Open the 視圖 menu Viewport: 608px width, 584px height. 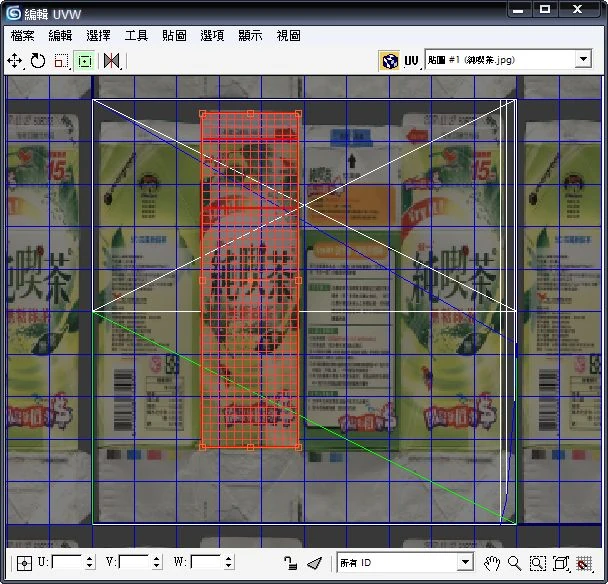pyautogui.click(x=288, y=36)
